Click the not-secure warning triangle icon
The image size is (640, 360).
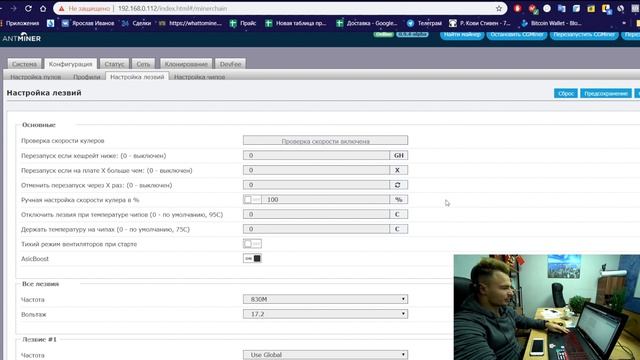click(x=62, y=9)
